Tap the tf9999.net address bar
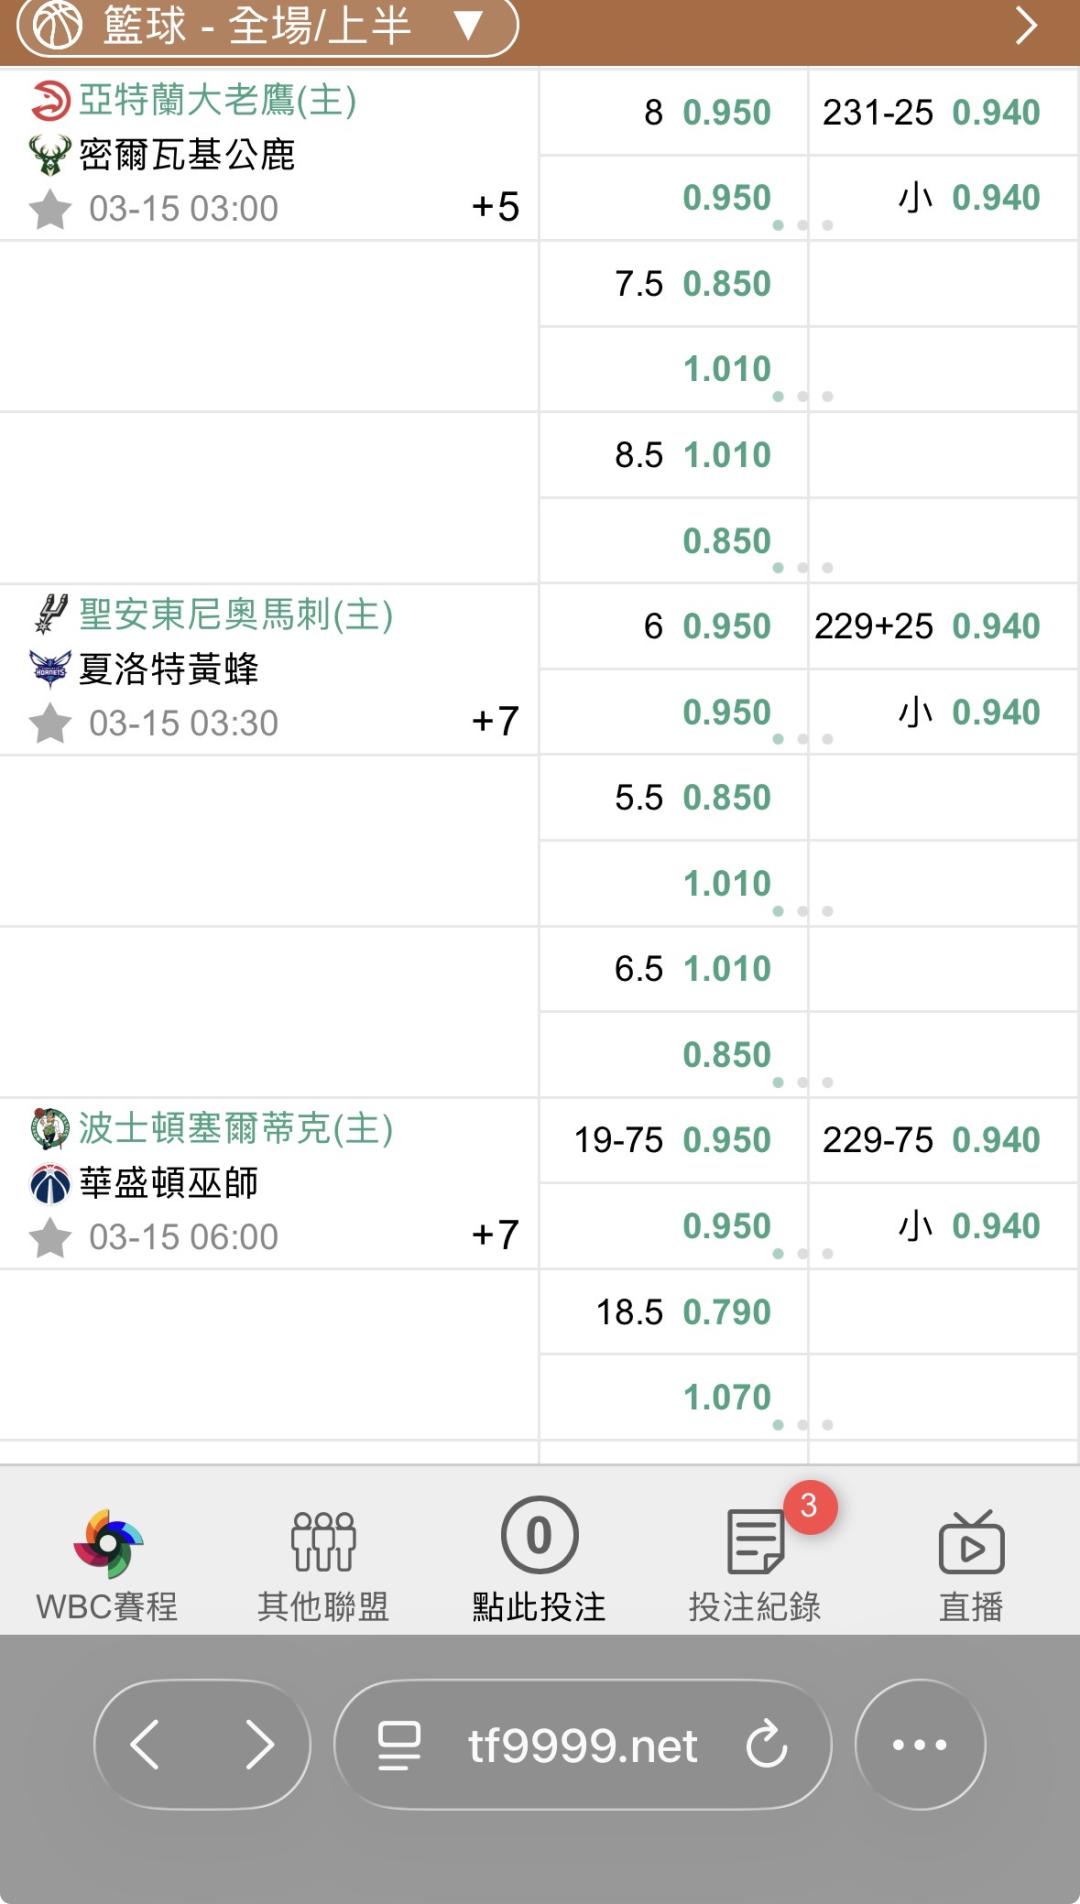 [x=582, y=1744]
